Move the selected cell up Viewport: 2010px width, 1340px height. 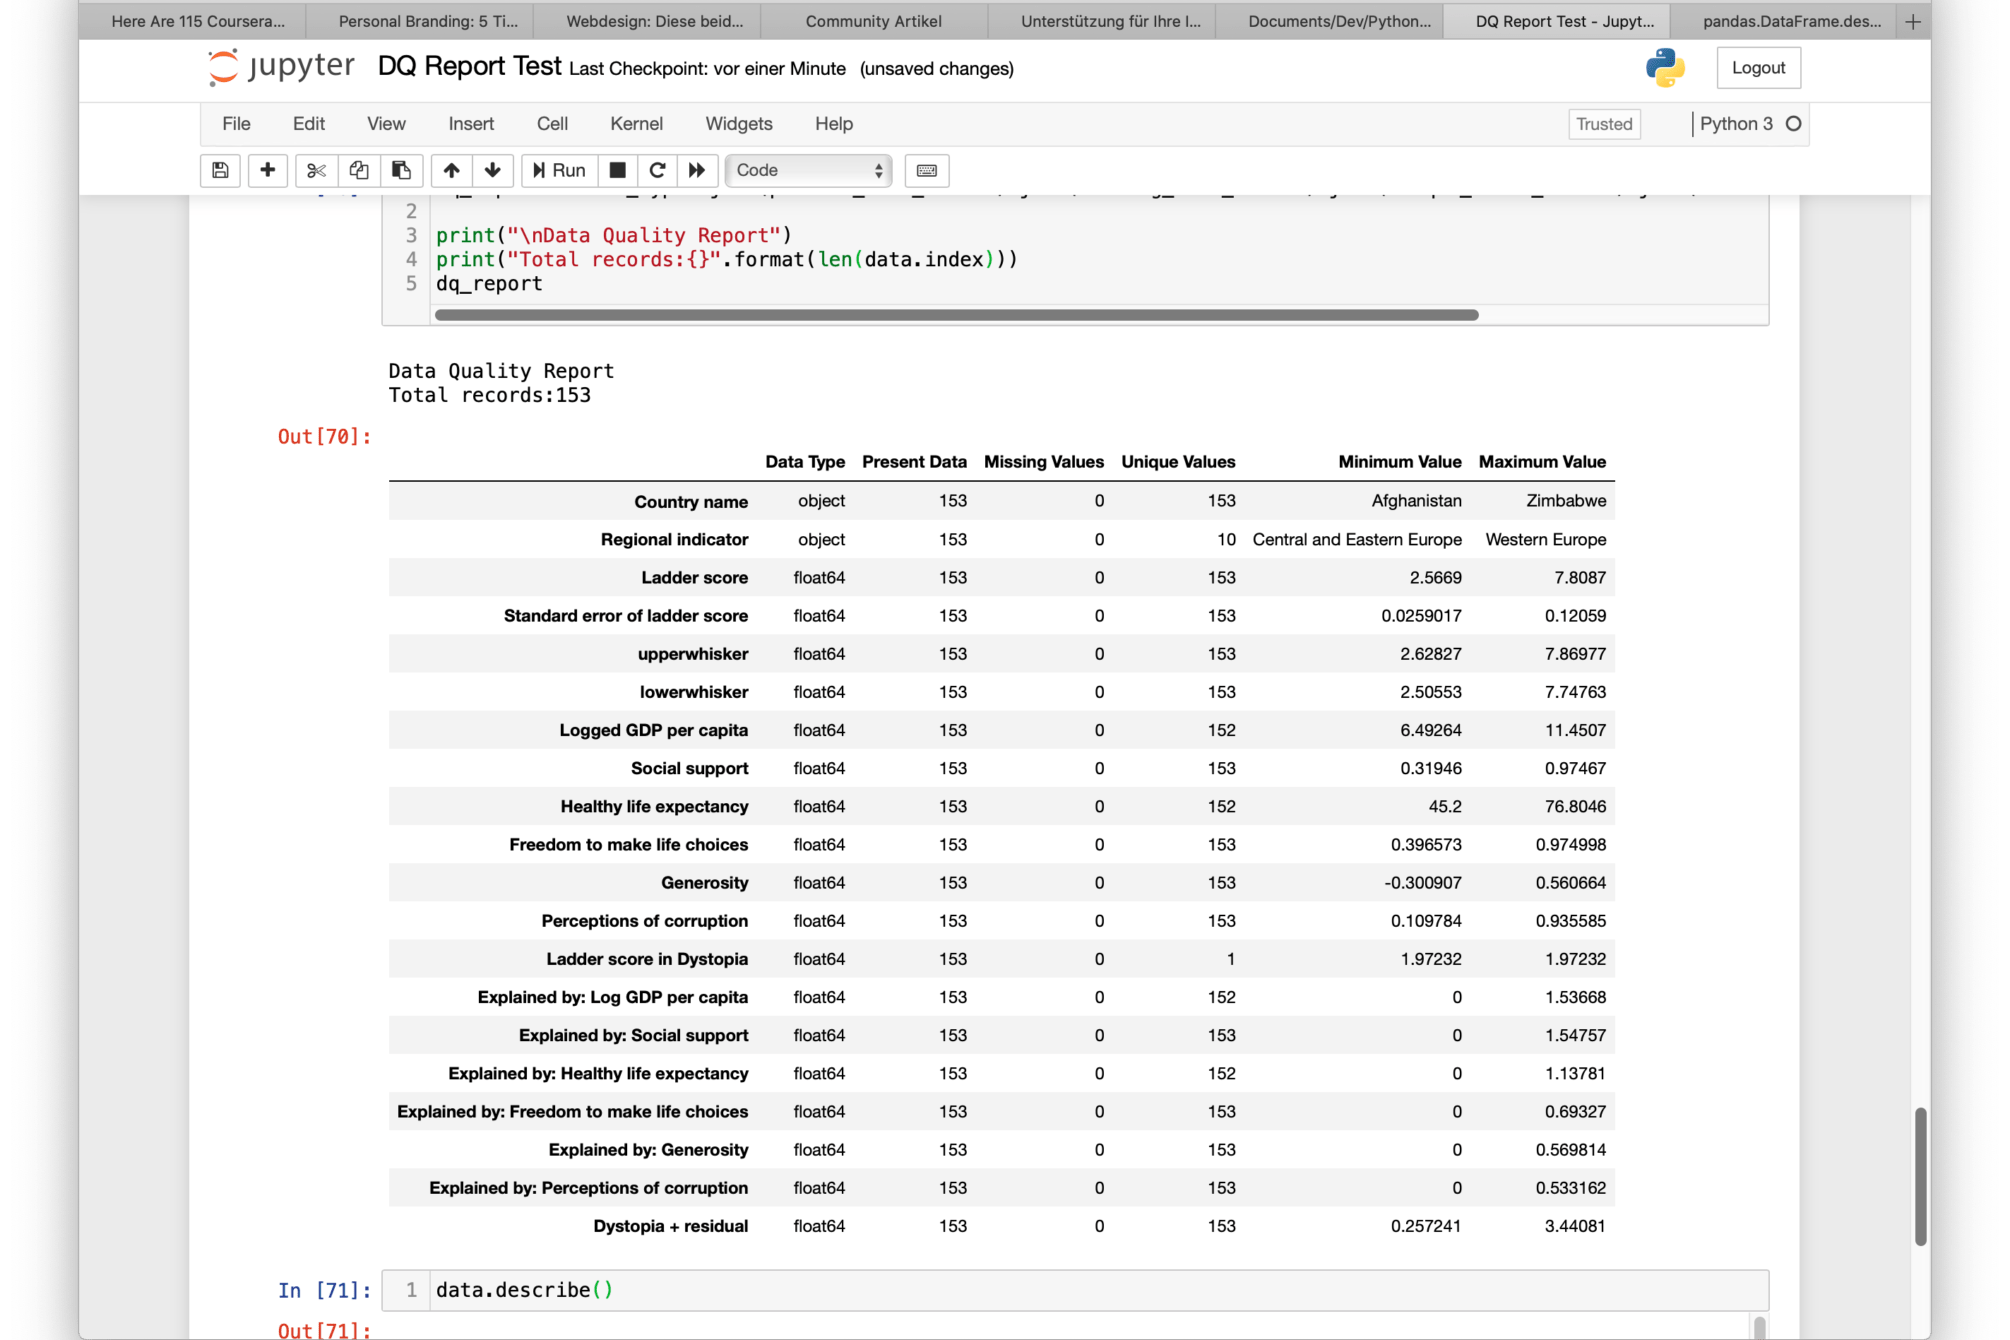tap(451, 170)
